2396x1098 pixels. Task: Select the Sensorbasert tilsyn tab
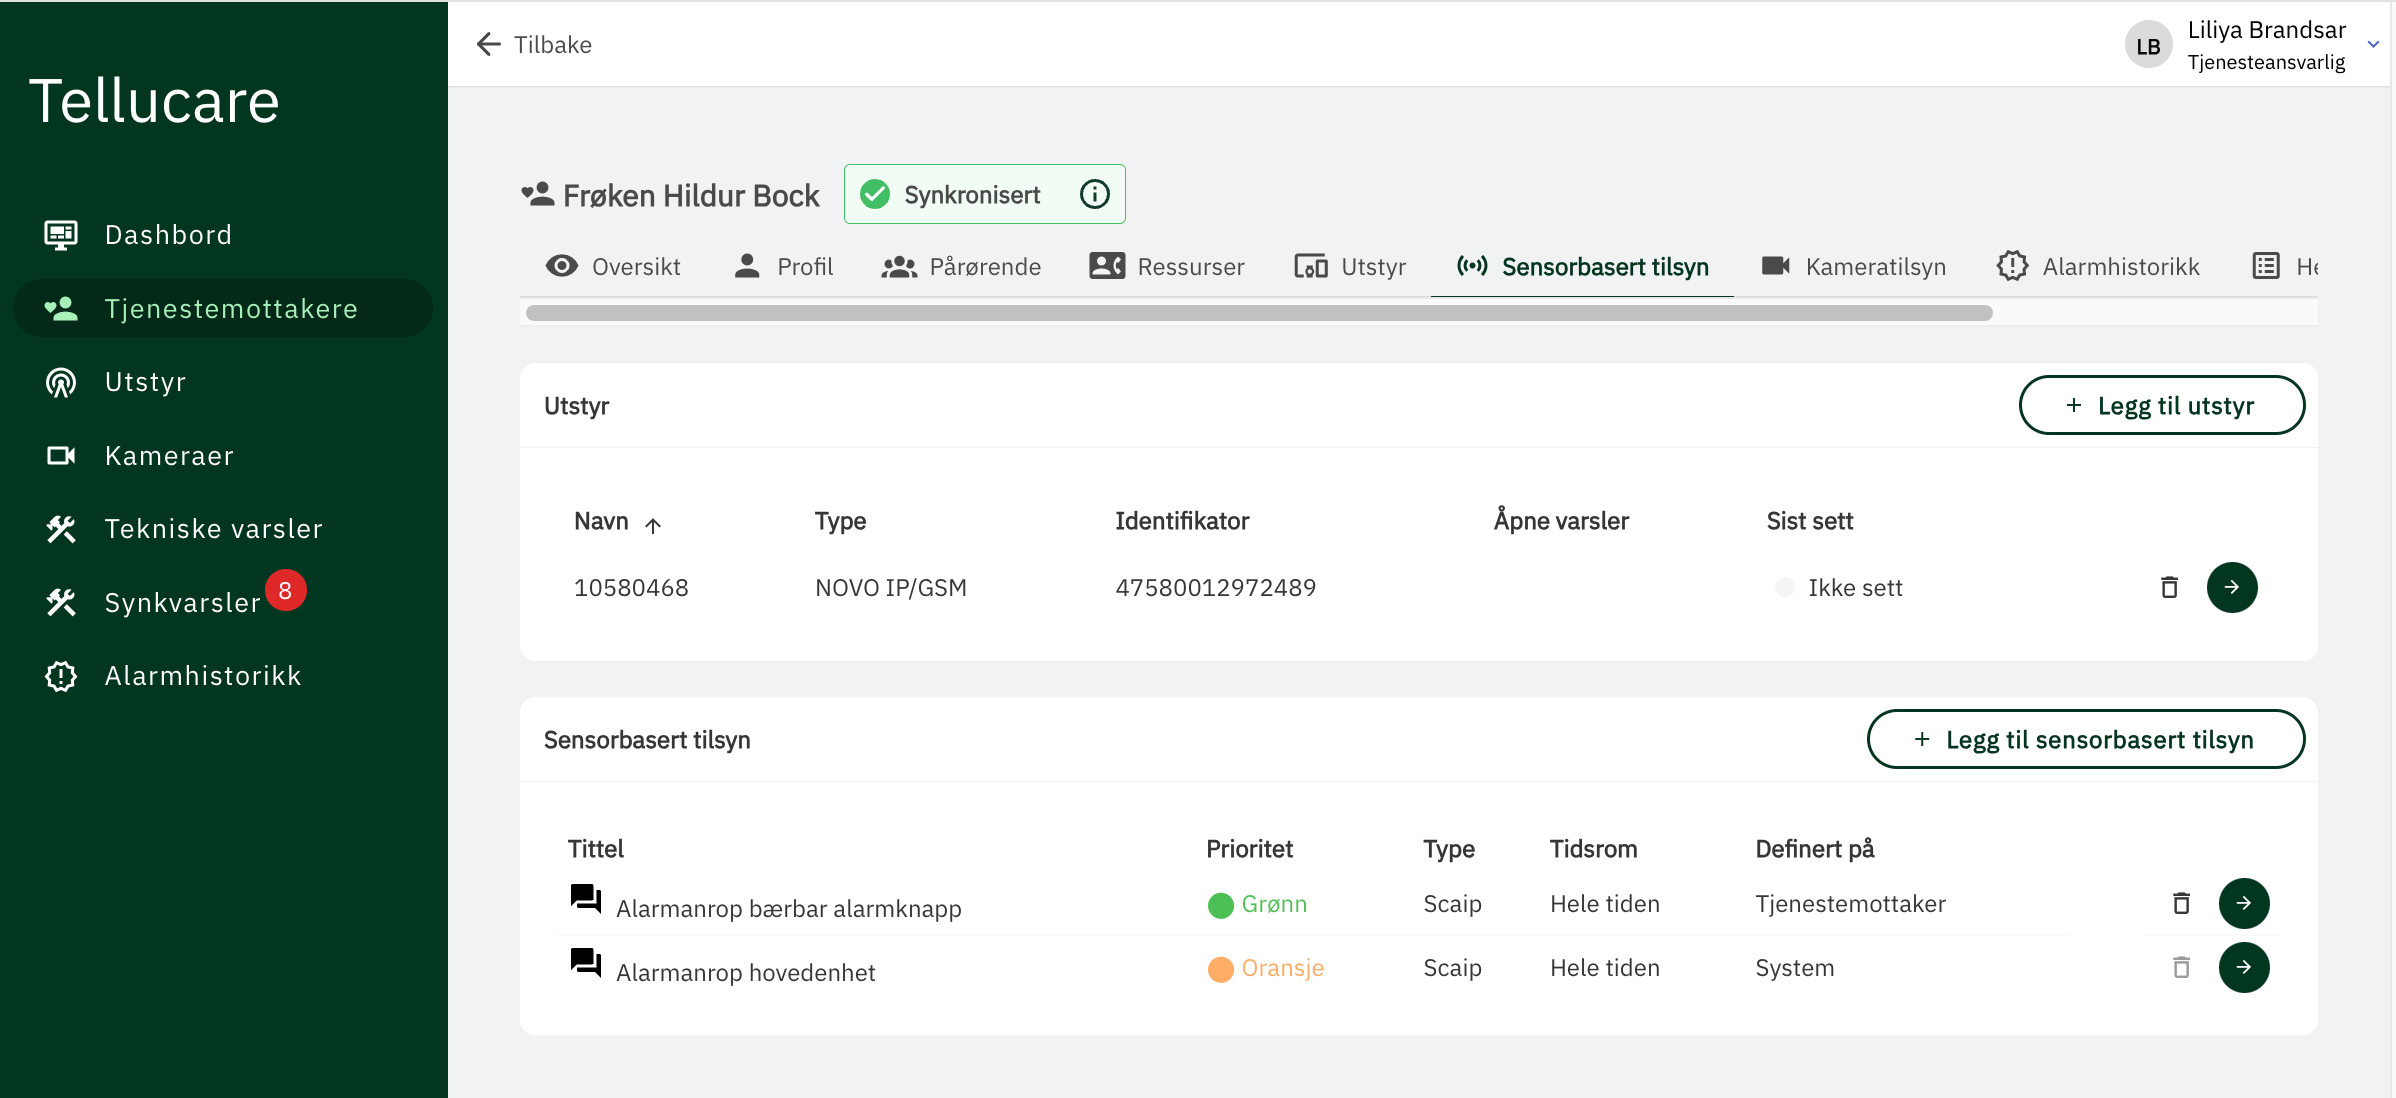pyautogui.click(x=1583, y=266)
